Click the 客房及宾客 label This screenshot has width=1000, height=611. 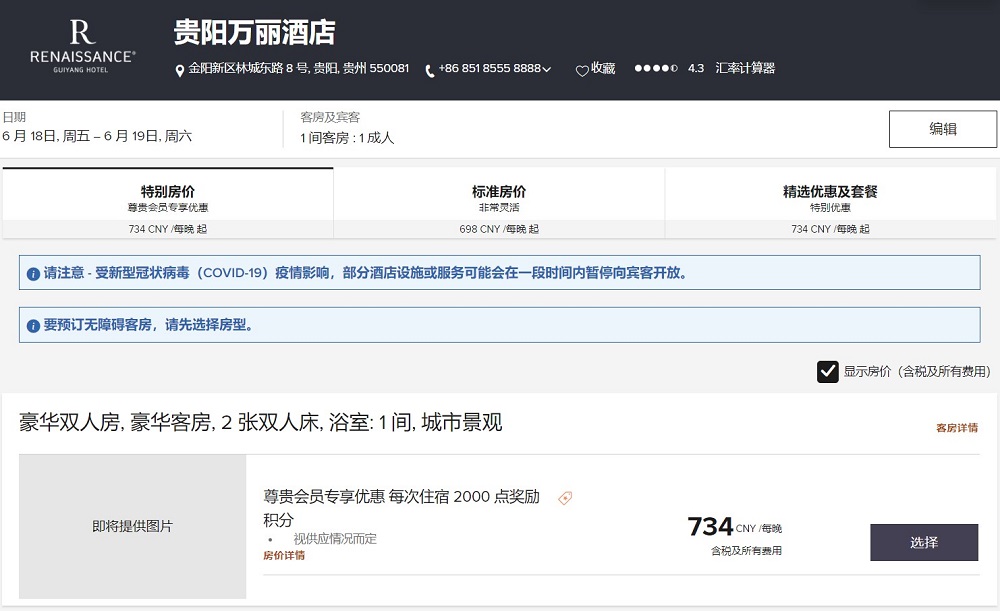(x=330, y=117)
